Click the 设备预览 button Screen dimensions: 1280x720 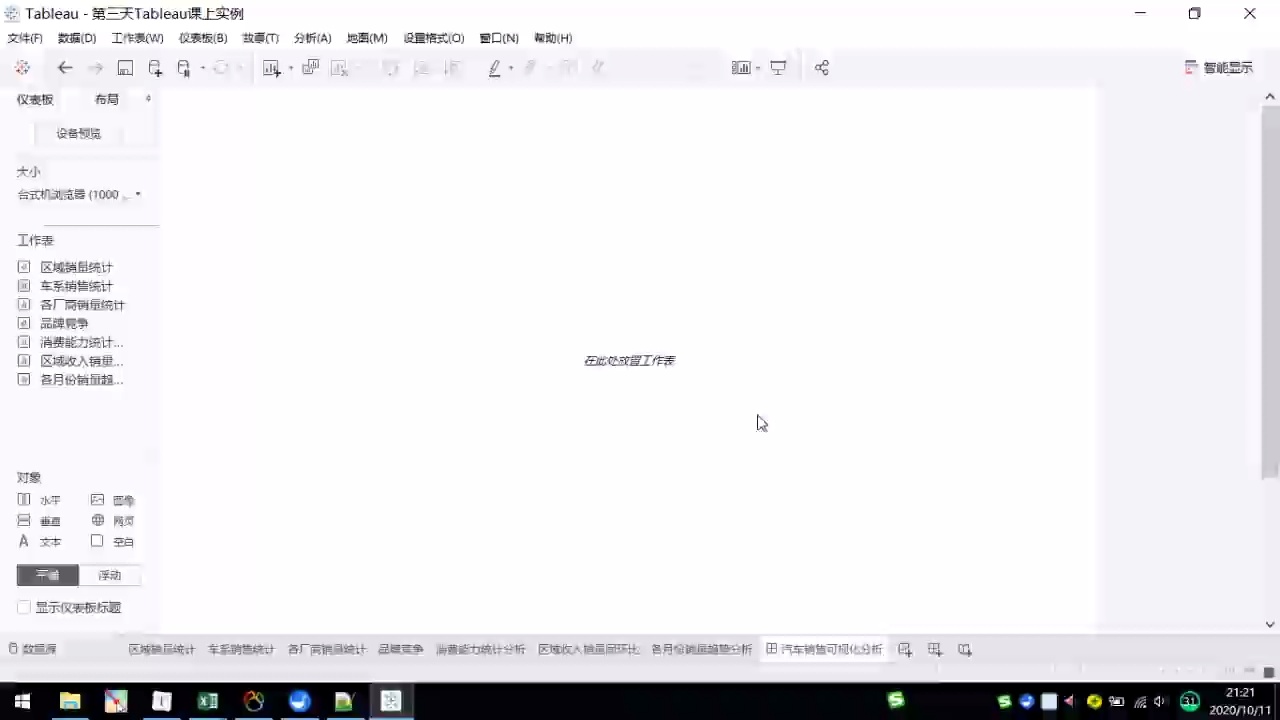pos(78,133)
